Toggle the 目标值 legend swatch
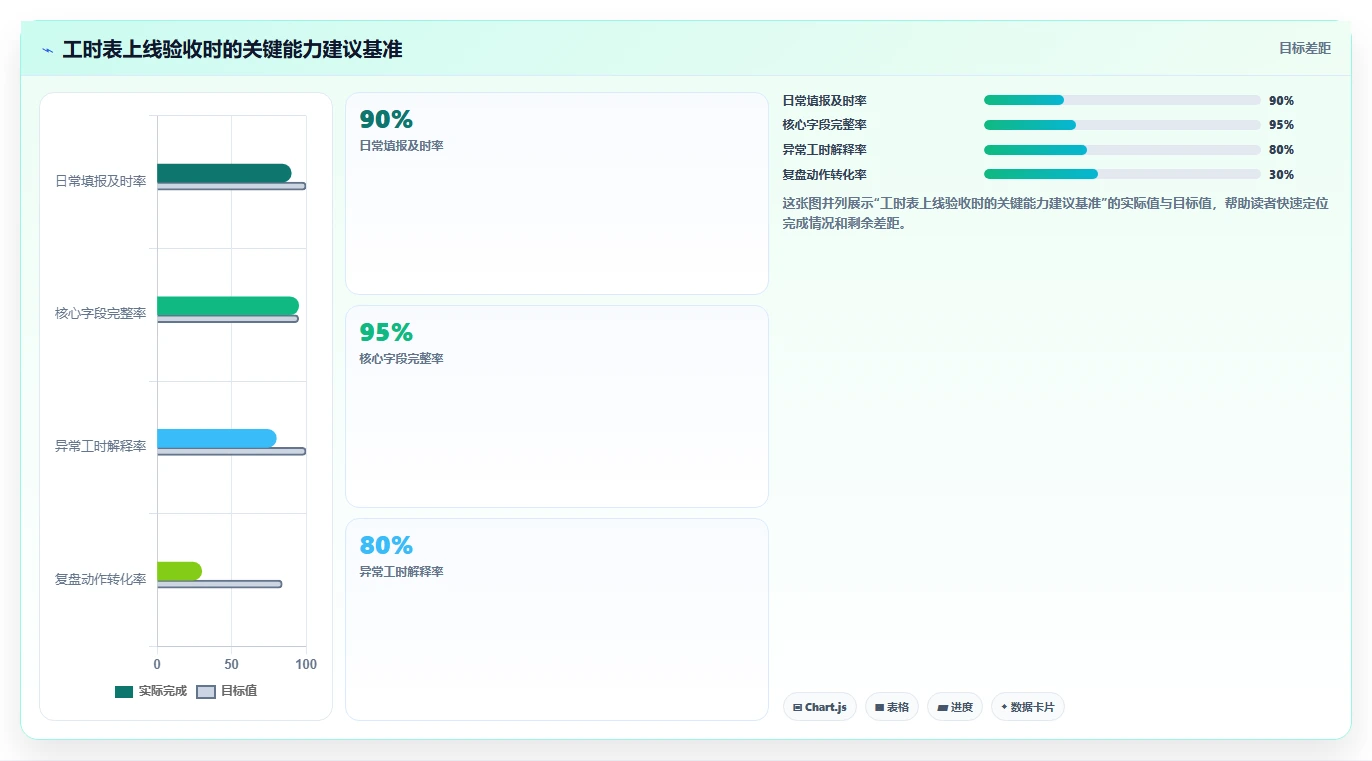This screenshot has width=1372, height=761. (206, 692)
